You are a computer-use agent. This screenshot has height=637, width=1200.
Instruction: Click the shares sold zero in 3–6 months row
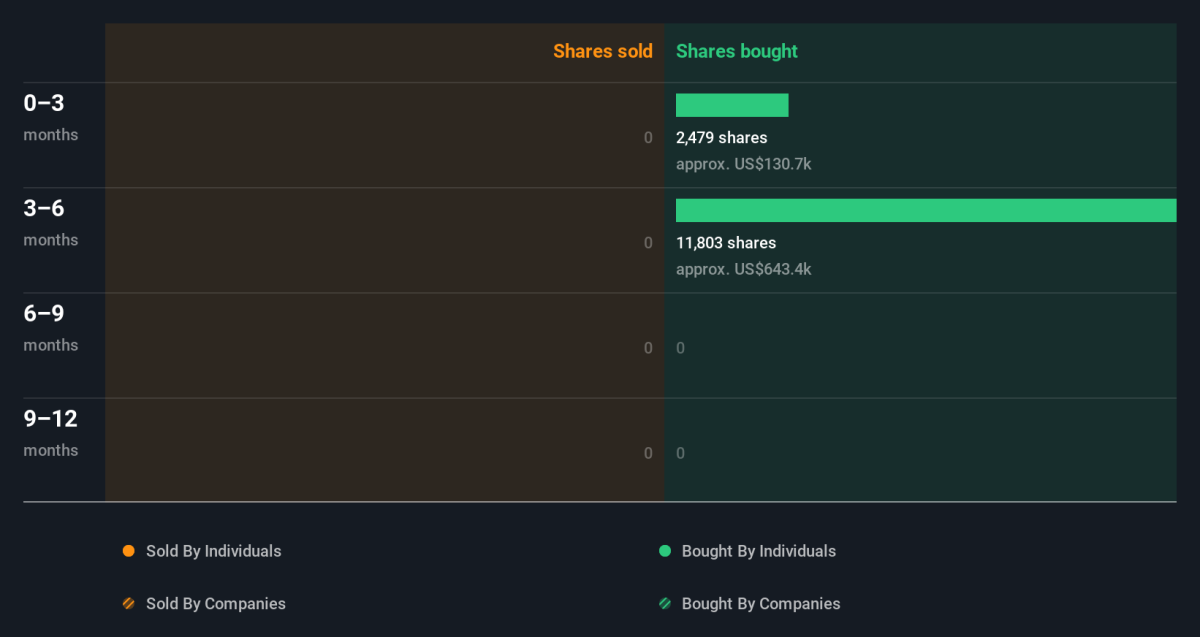(648, 243)
